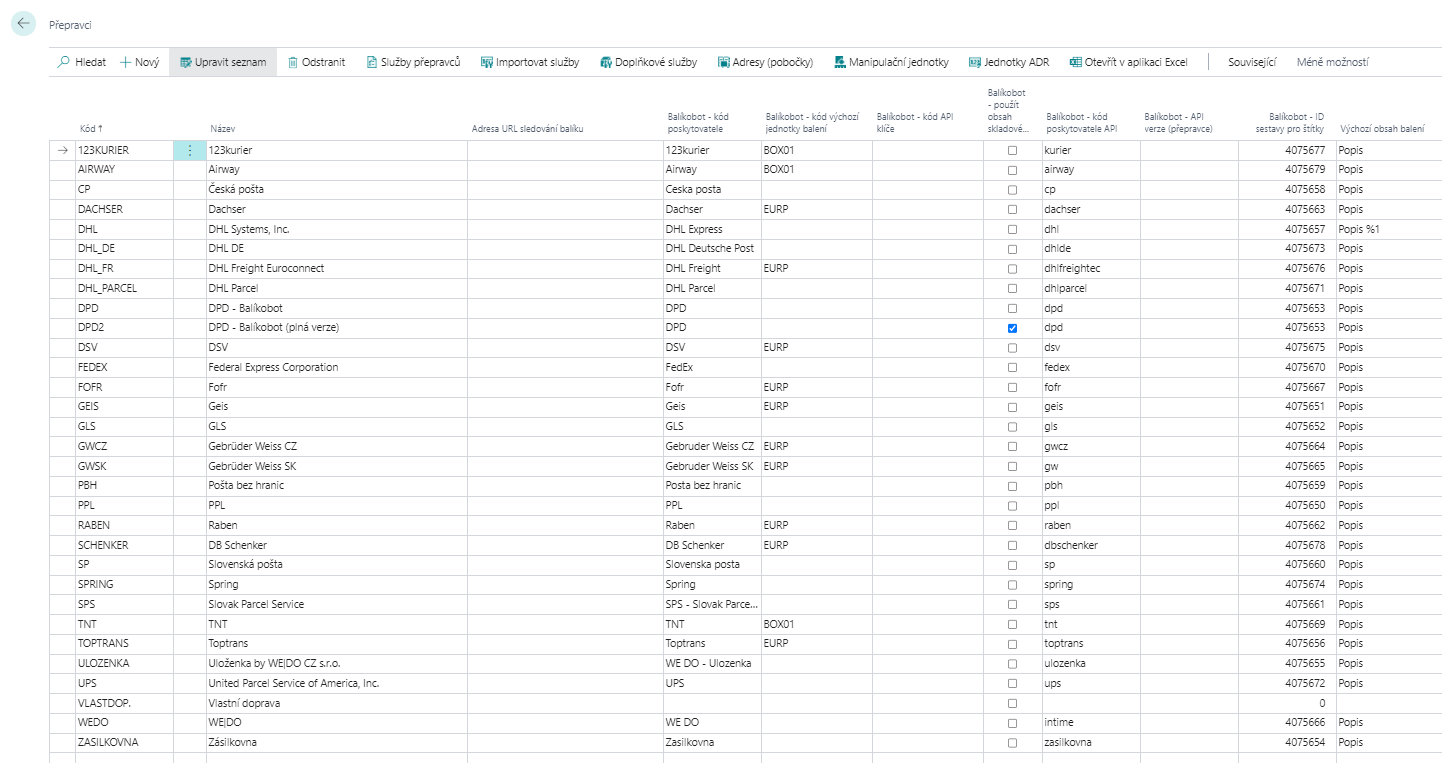Screen dimensions: 1442x763
Task: Click the Odstranit trash icon
Action: [293, 62]
